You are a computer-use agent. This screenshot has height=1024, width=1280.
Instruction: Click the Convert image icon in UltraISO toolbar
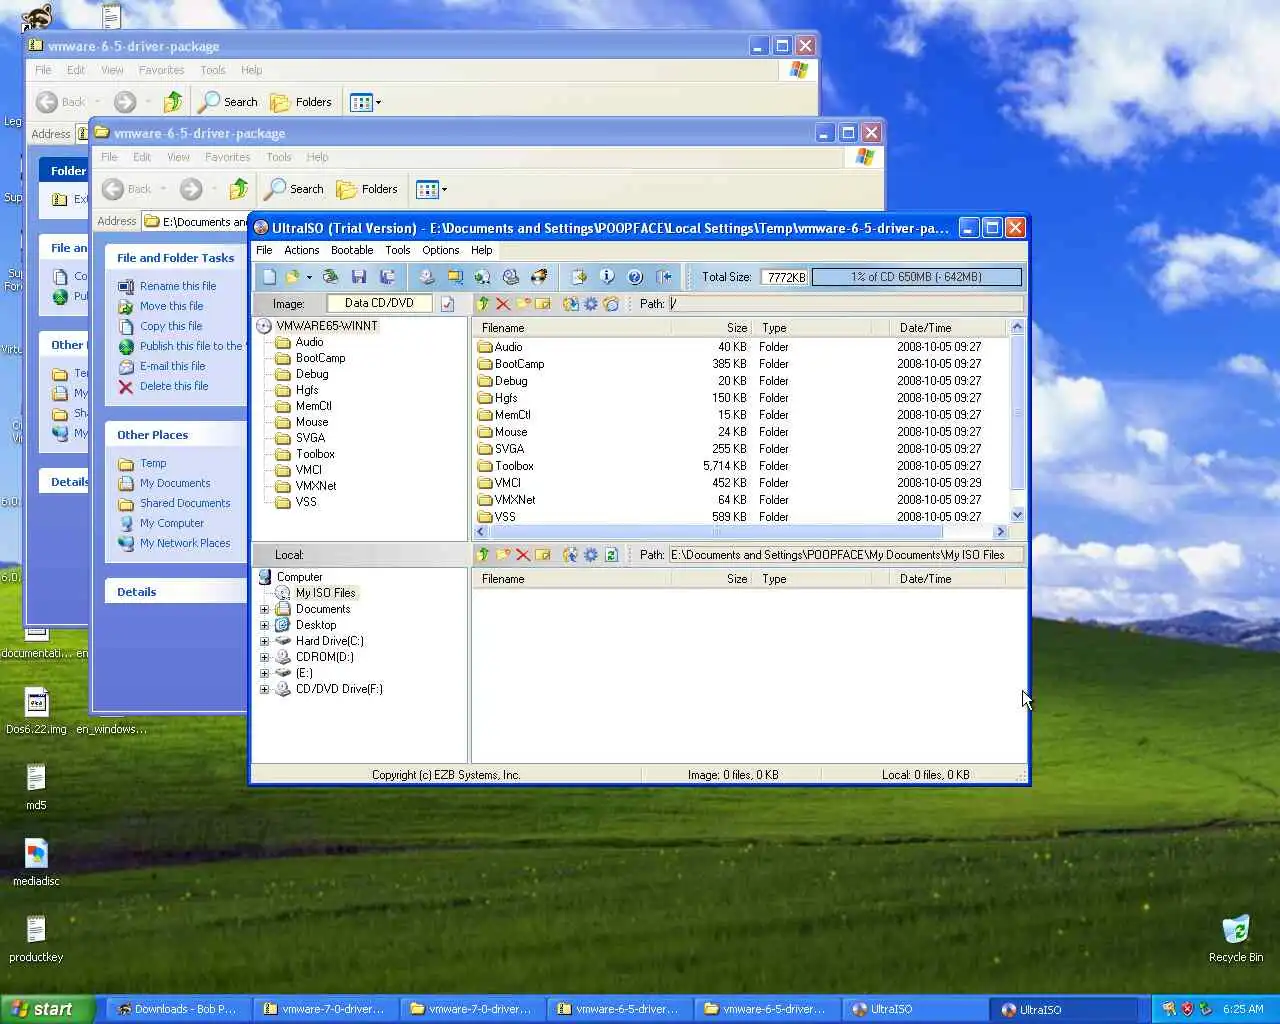click(483, 277)
